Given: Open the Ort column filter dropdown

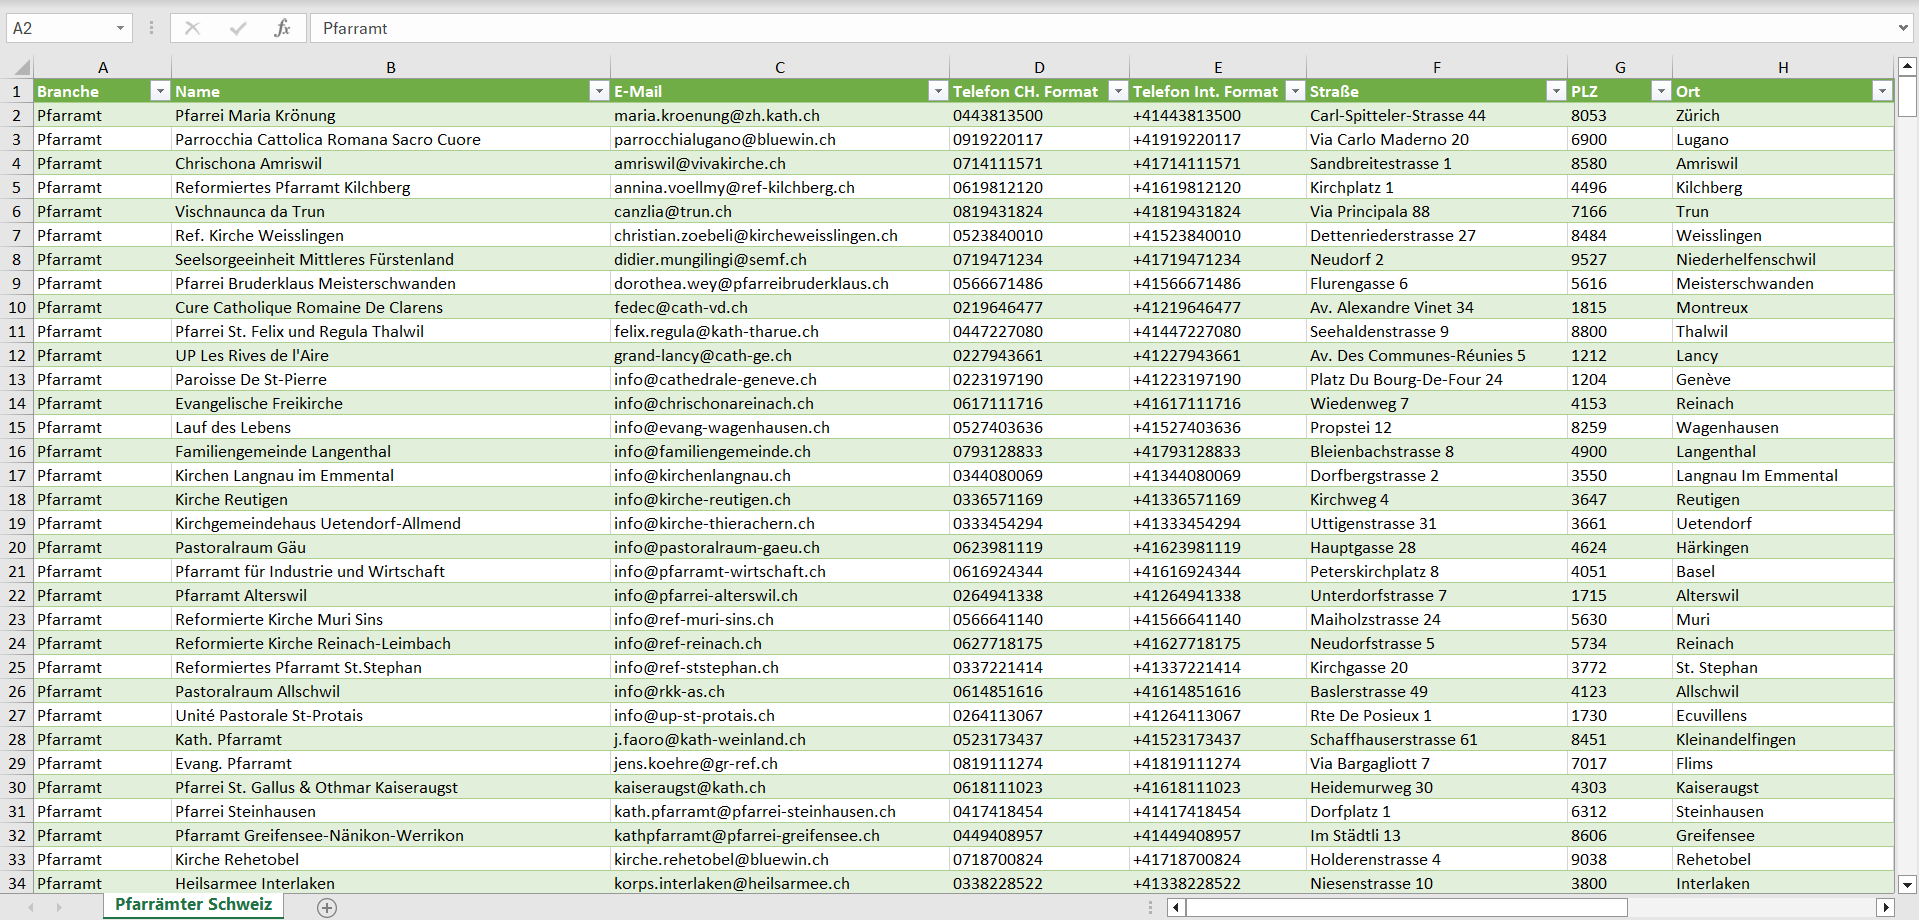Looking at the screenshot, I should click(x=1882, y=91).
